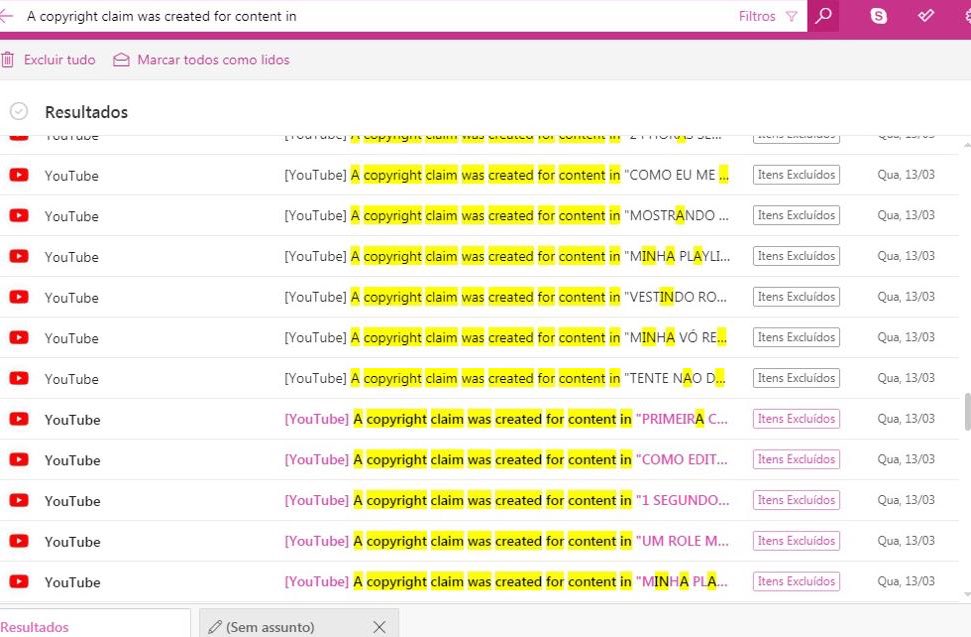Image resolution: width=971 pixels, height=637 pixels.
Task: Click YouTube icon on VESTINDO RO row
Action: [19, 297]
